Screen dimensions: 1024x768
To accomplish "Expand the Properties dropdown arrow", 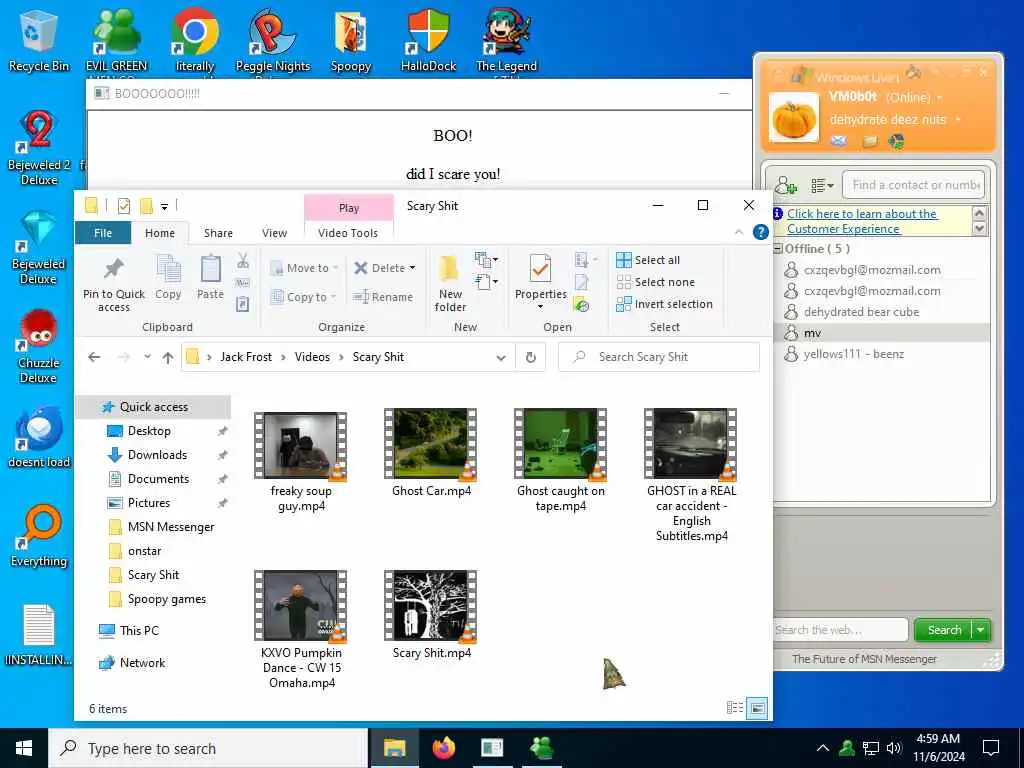I will (x=540, y=307).
